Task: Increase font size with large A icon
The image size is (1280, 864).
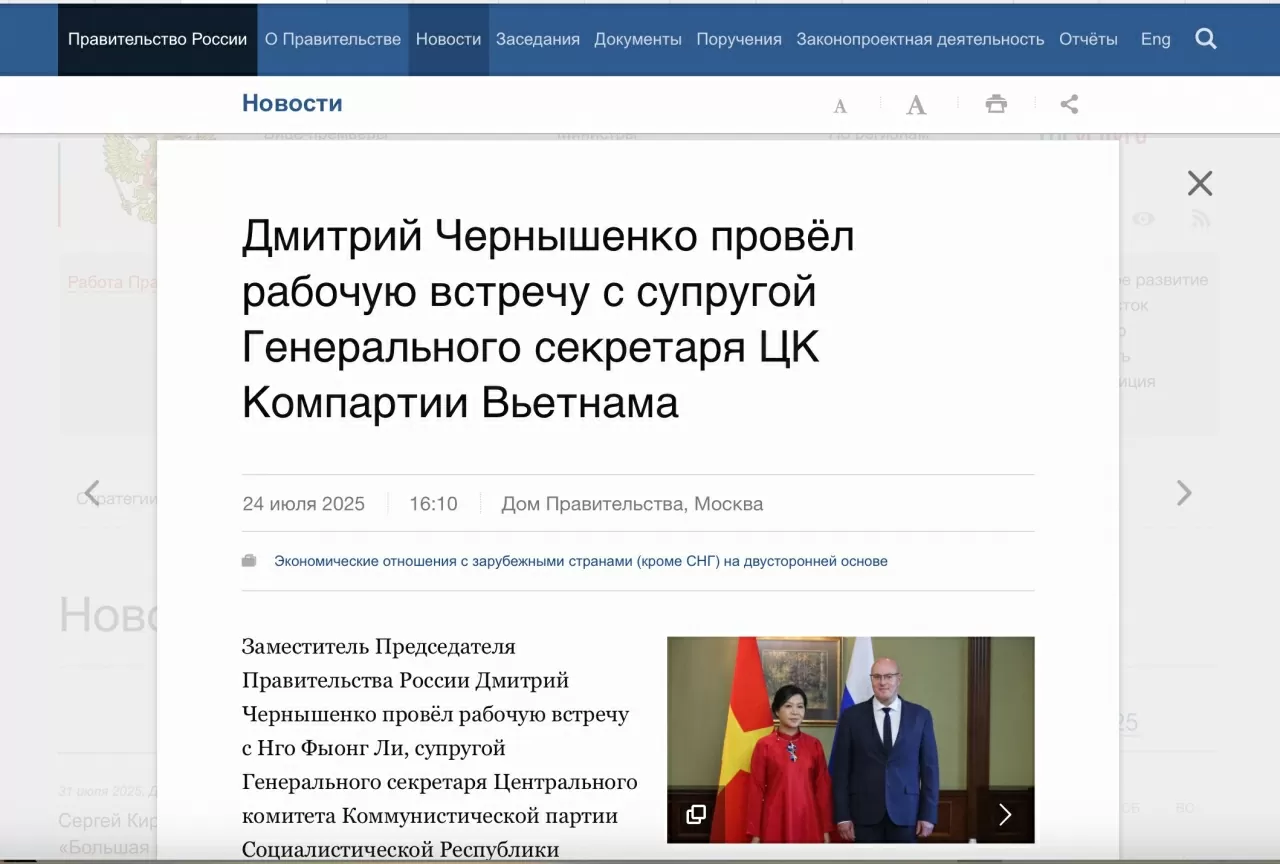Action: 916,104
